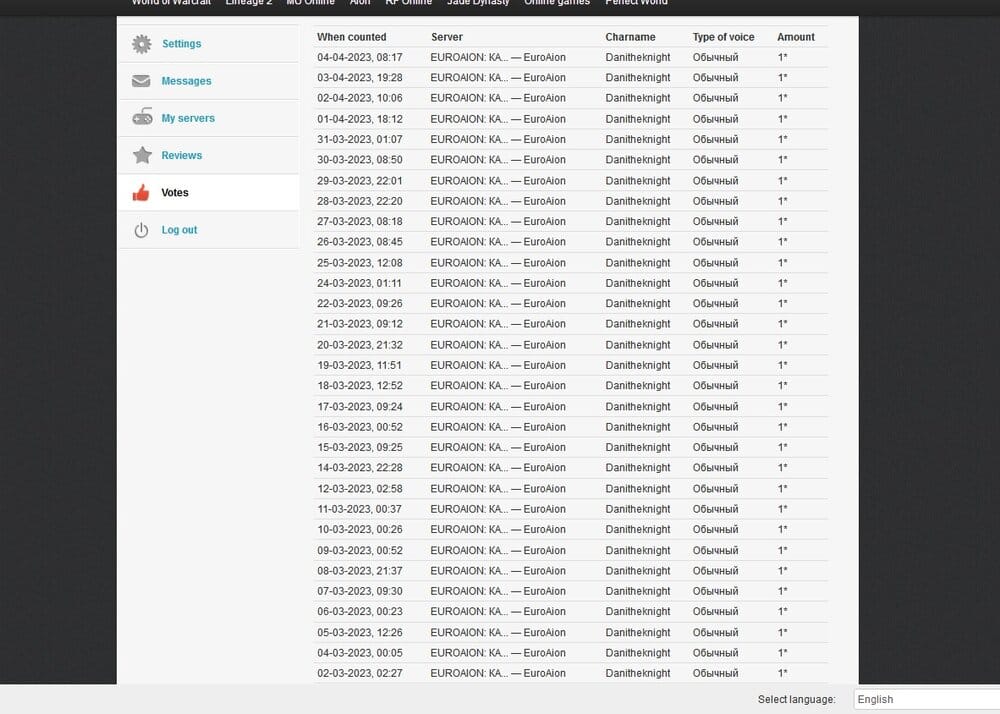Image resolution: width=1000 pixels, height=714 pixels.
Task: Click the envelope icon beside Messages
Action: pos(142,81)
